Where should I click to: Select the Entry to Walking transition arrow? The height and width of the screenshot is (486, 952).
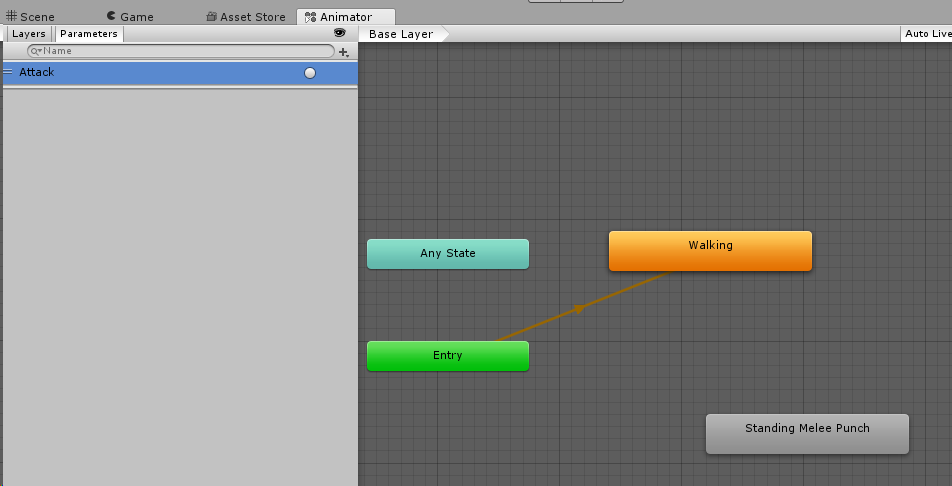[580, 309]
